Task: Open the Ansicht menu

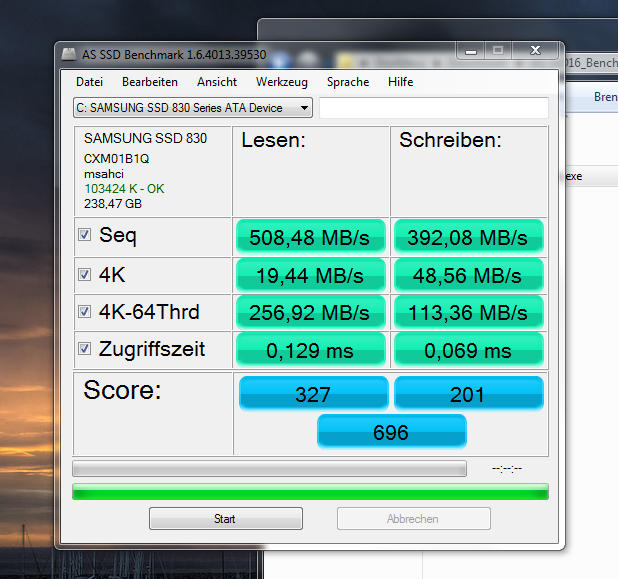Action: click(217, 82)
